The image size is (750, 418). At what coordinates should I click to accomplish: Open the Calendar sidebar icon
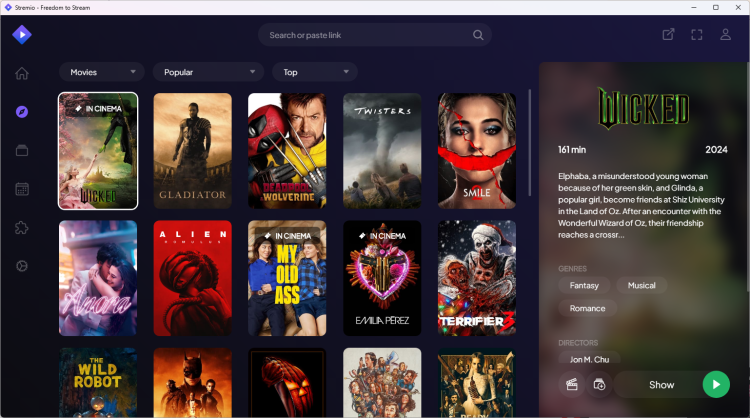click(x=22, y=189)
